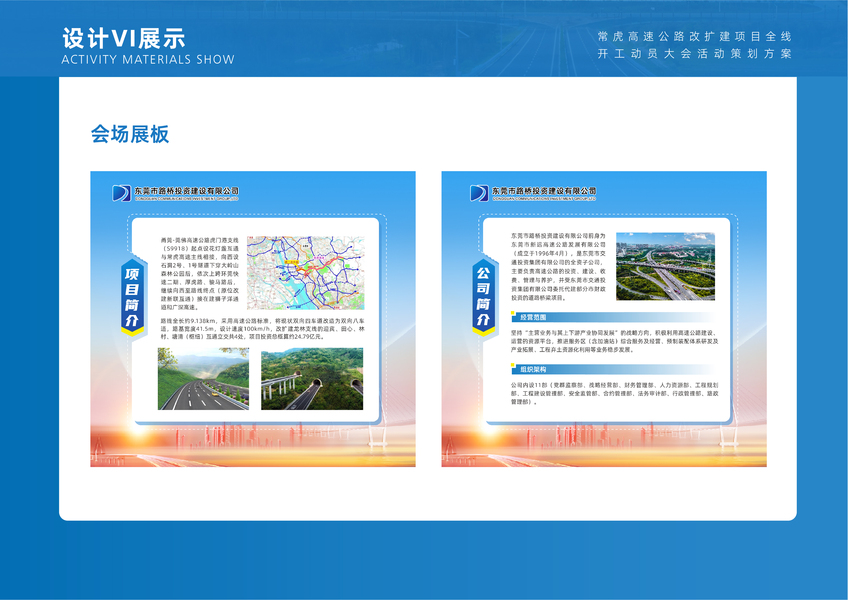The image size is (848, 600).
Task: Click the company history paragraph mentioning 1996年4月
Action: pos(558,267)
